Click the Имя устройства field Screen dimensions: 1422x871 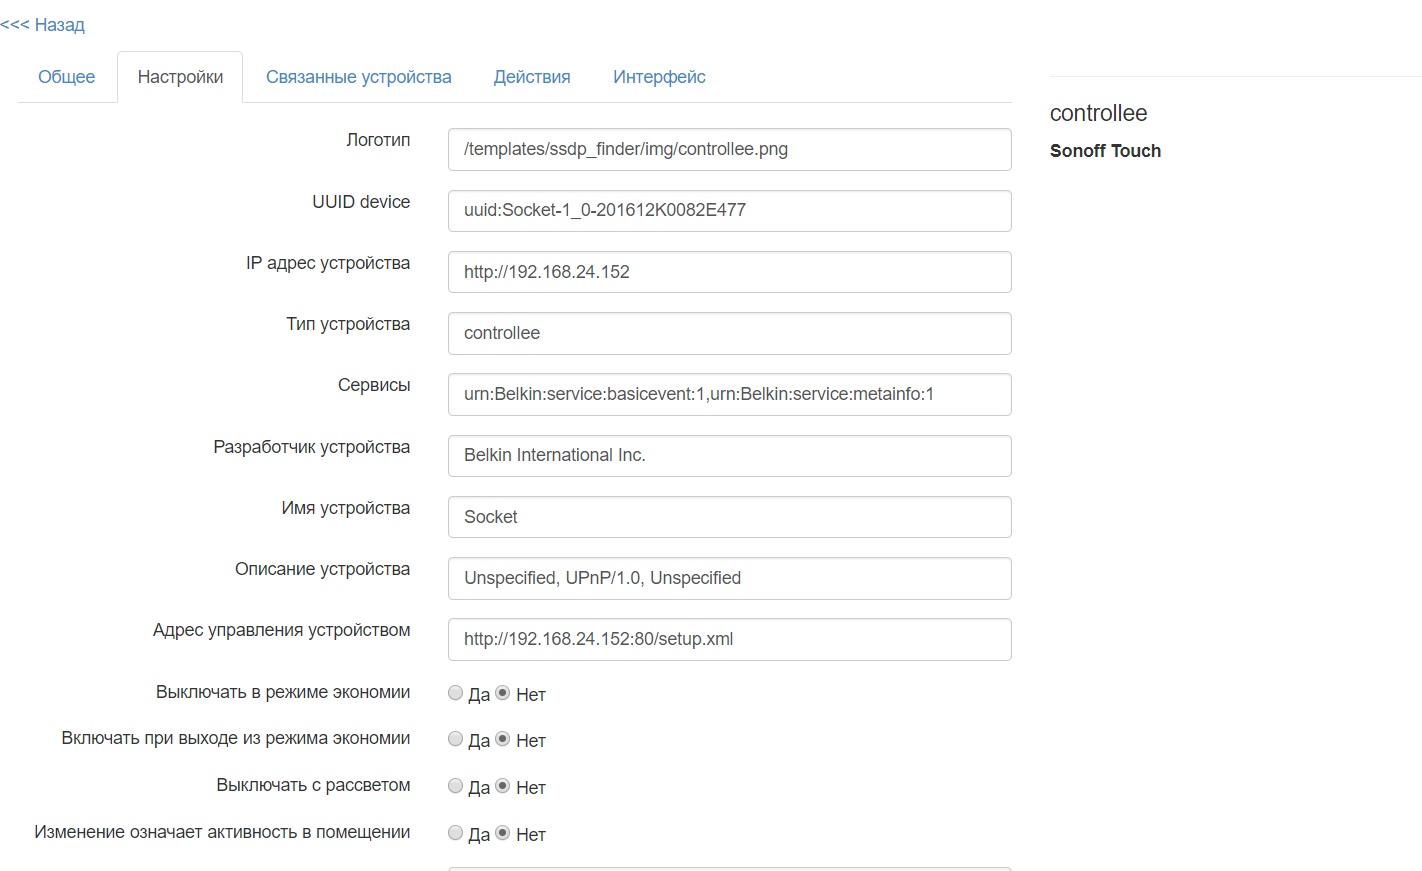729,517
